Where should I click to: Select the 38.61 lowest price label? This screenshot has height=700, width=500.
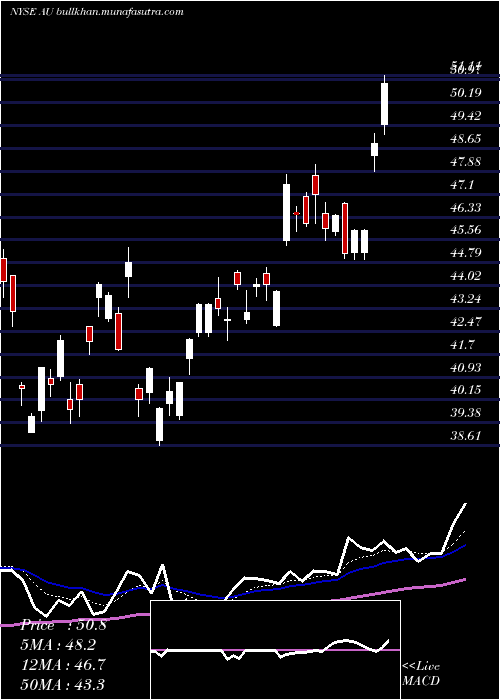click(466, 436)
